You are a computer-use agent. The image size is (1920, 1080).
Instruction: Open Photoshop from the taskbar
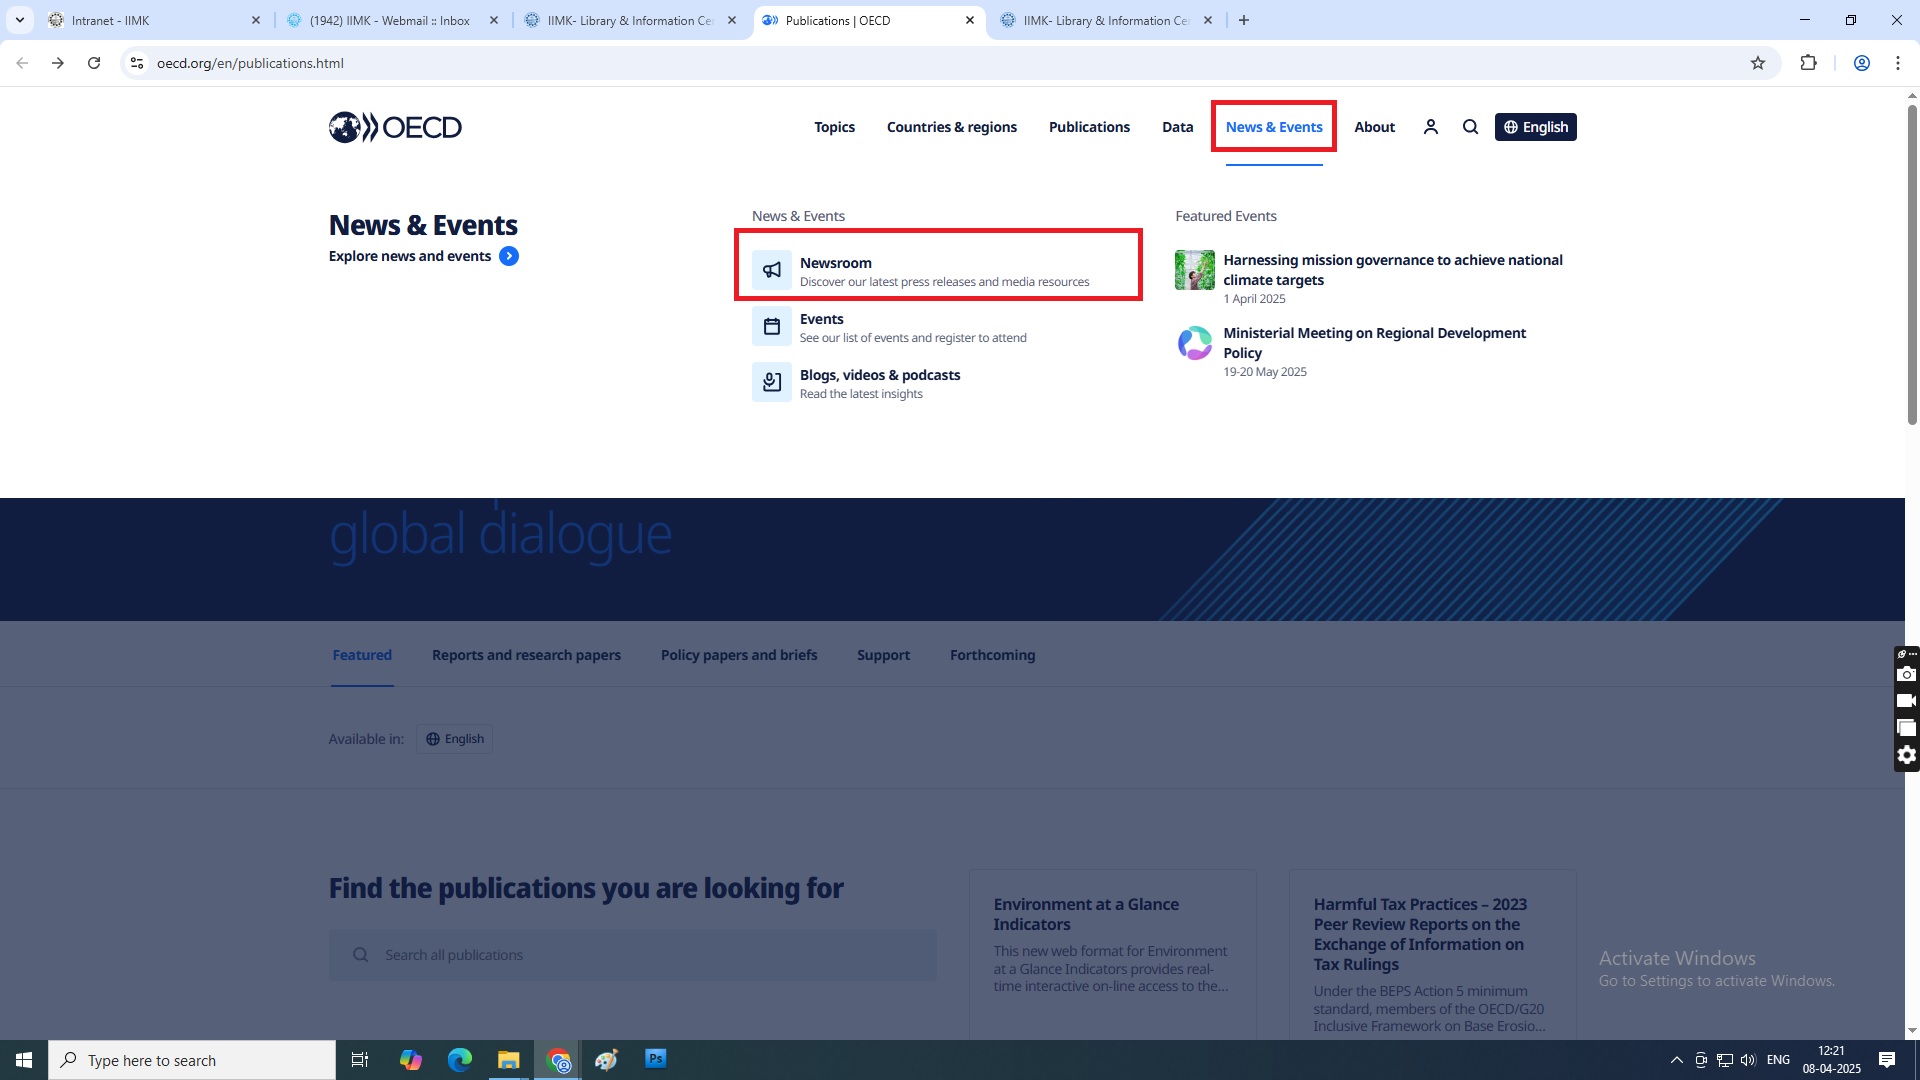(655, 1059)
